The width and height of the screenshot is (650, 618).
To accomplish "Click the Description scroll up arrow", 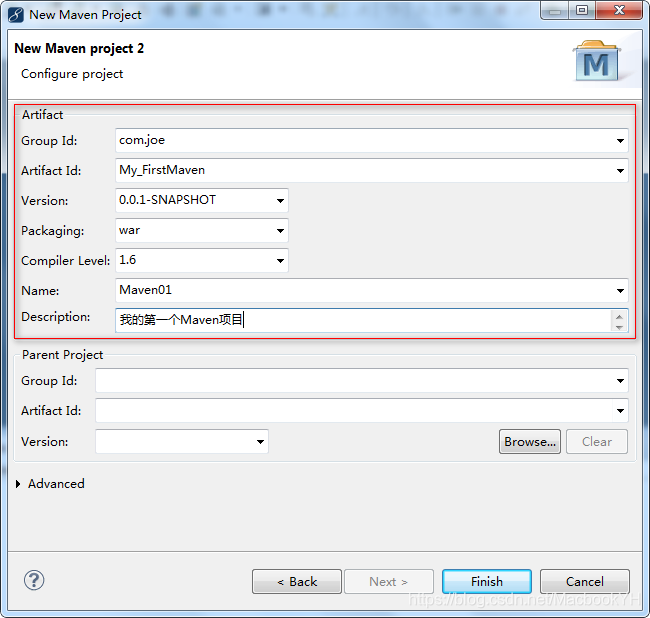I will 619,316.
